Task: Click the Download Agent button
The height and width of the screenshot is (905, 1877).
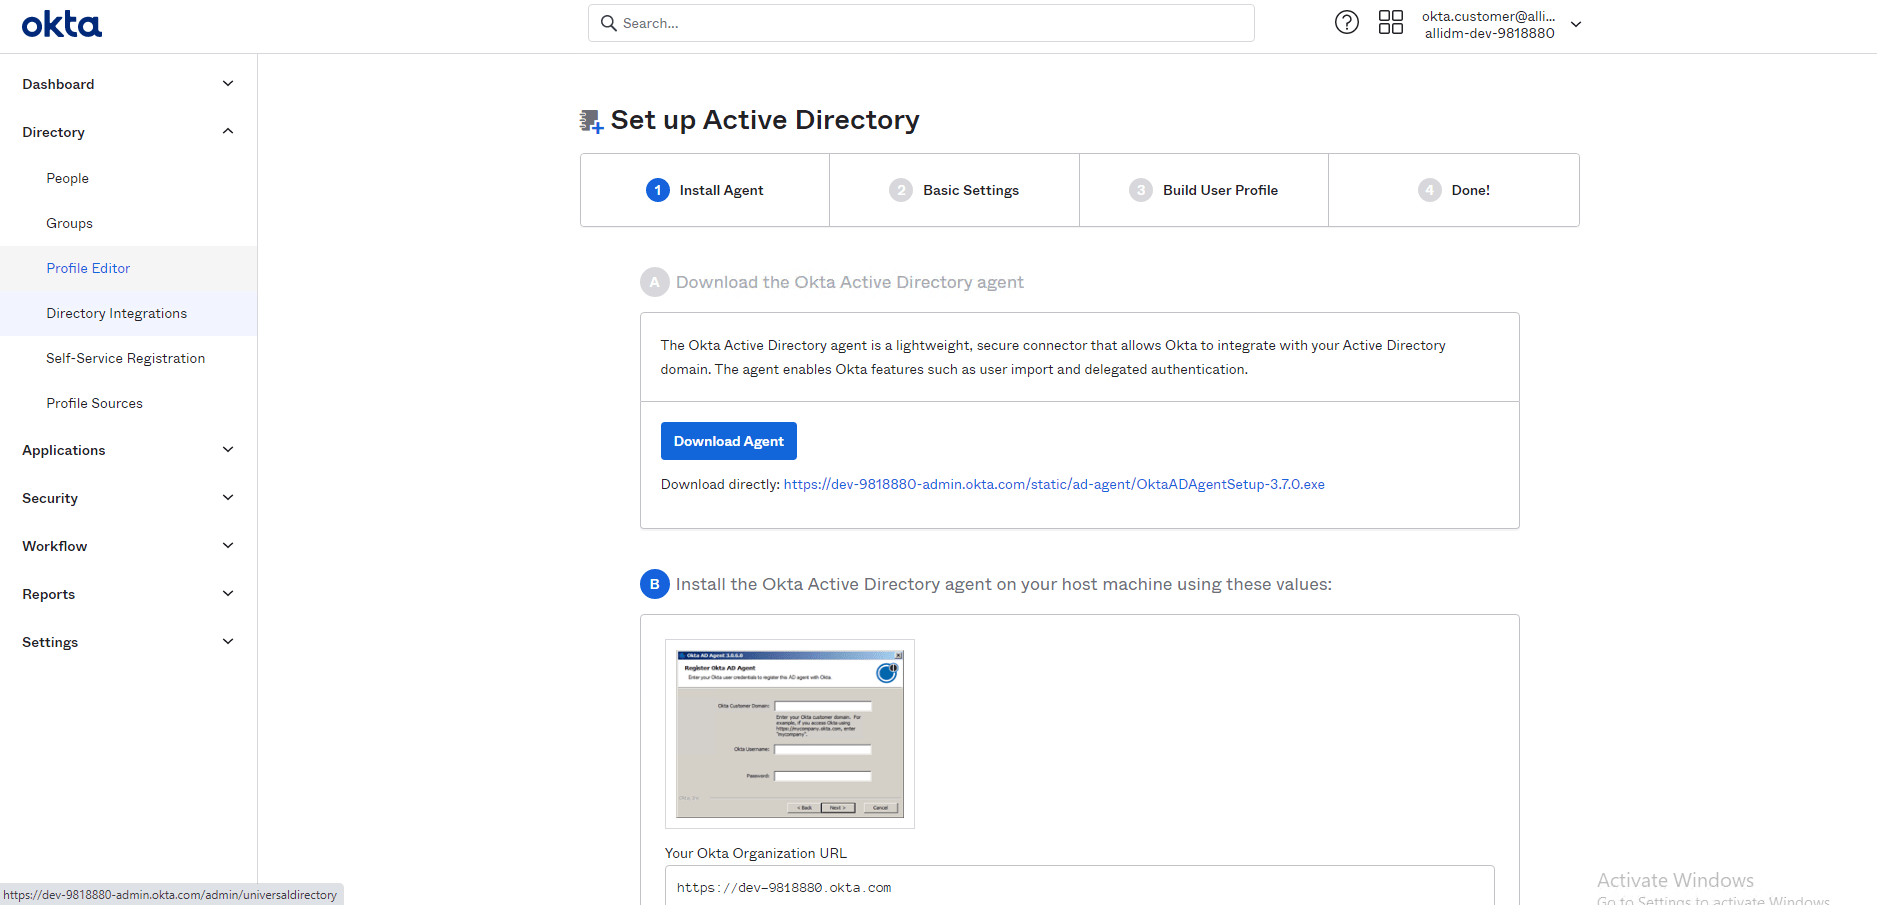Action: click(x=729, y=441)
